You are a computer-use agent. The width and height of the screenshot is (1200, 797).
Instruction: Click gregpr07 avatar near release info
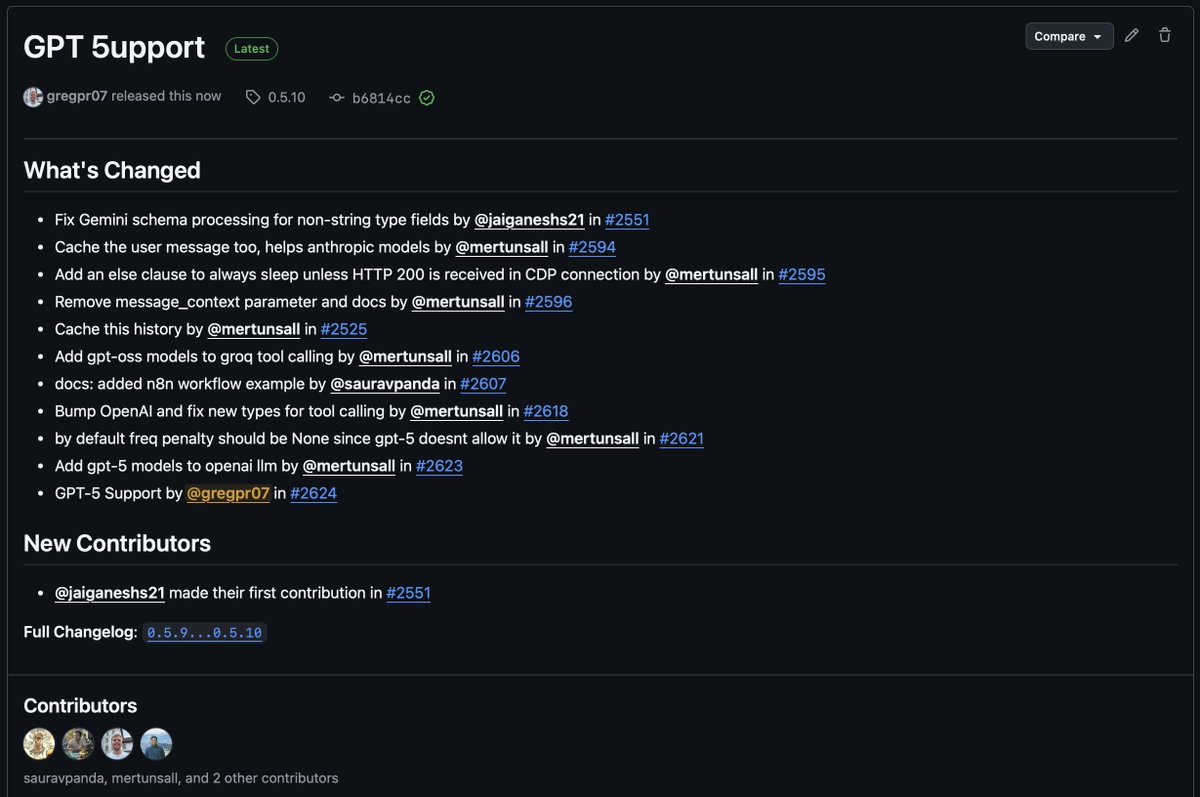pos(33,97)
